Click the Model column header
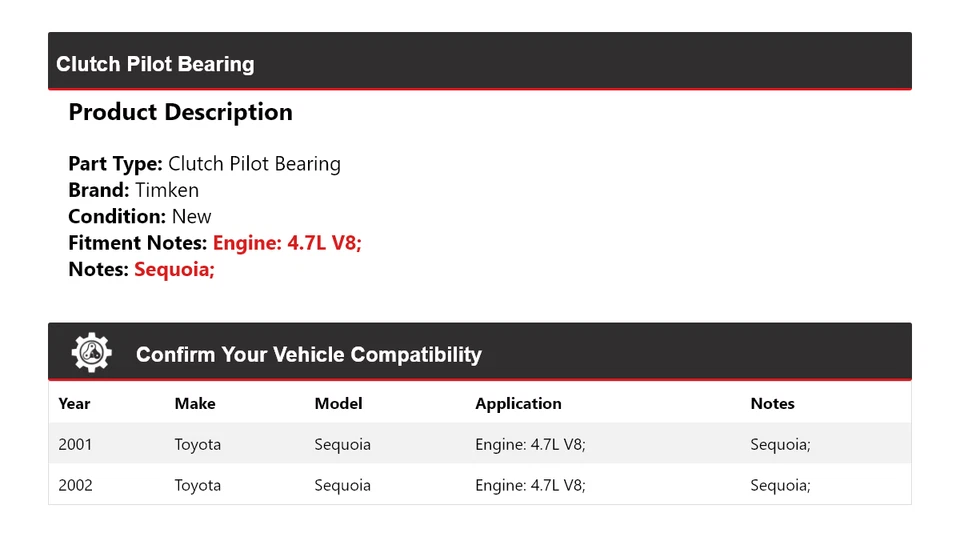This screenshot has width=960, height=537. (x=338, y=404)
